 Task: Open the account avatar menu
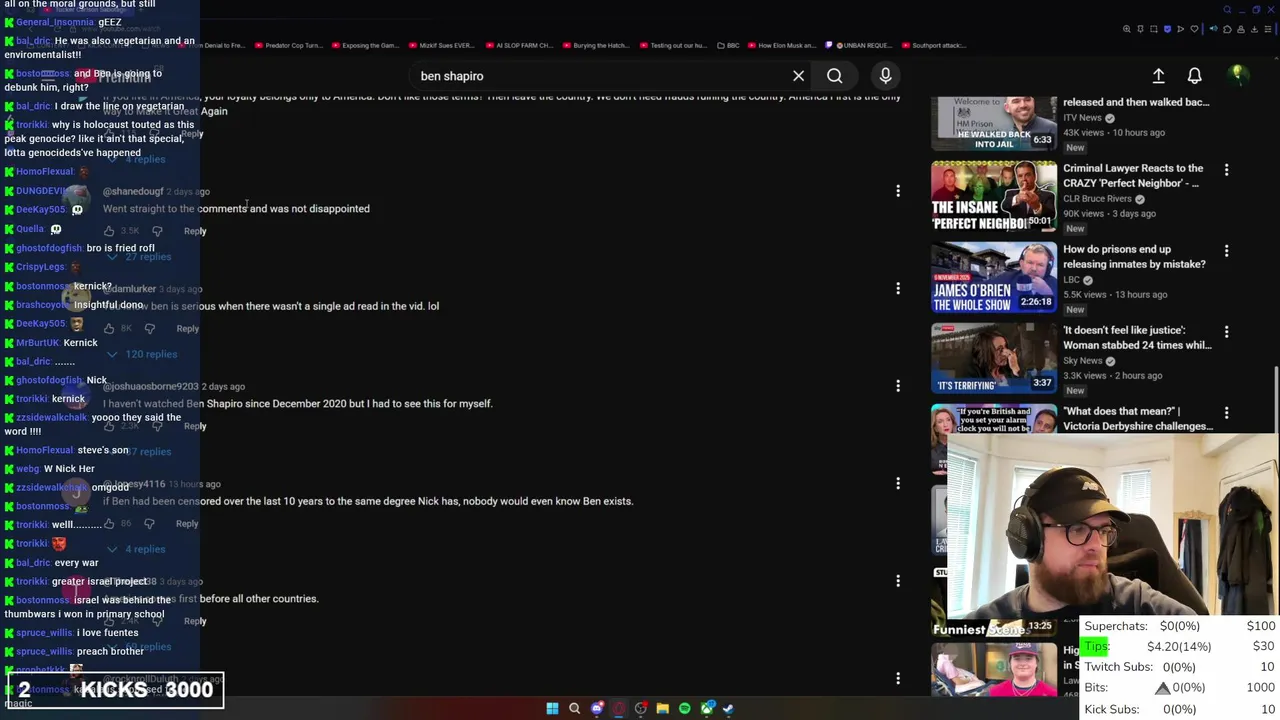pyautogui.click(x=1237, y=75)
